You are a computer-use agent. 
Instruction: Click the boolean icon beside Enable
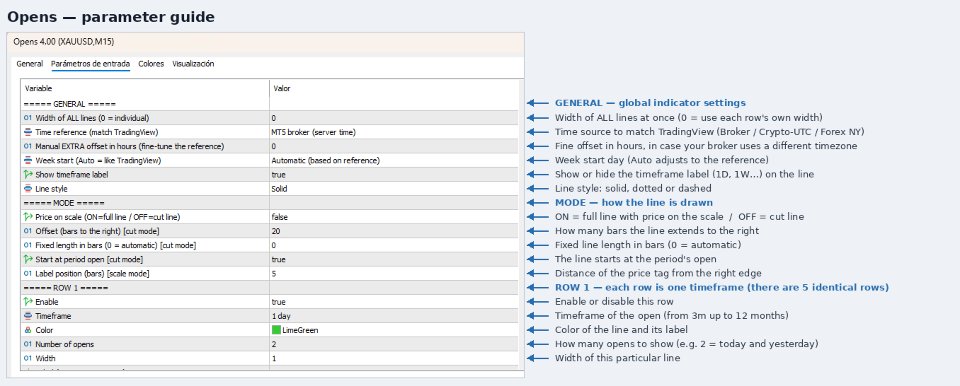pos(28,301)
